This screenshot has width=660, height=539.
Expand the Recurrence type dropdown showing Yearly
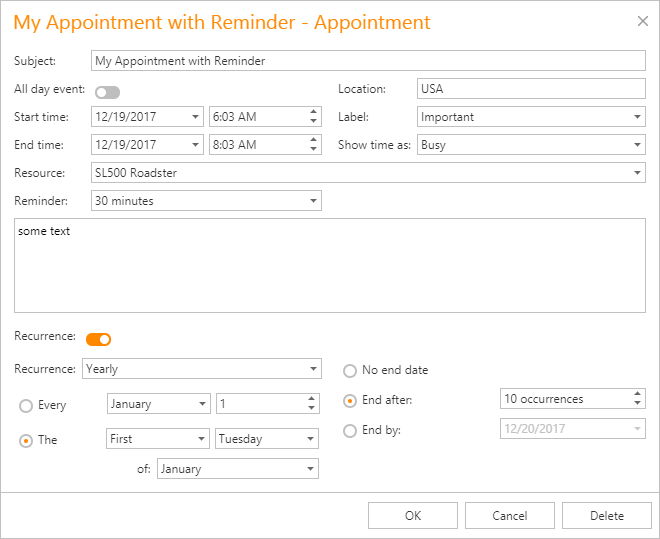point(313,369)
